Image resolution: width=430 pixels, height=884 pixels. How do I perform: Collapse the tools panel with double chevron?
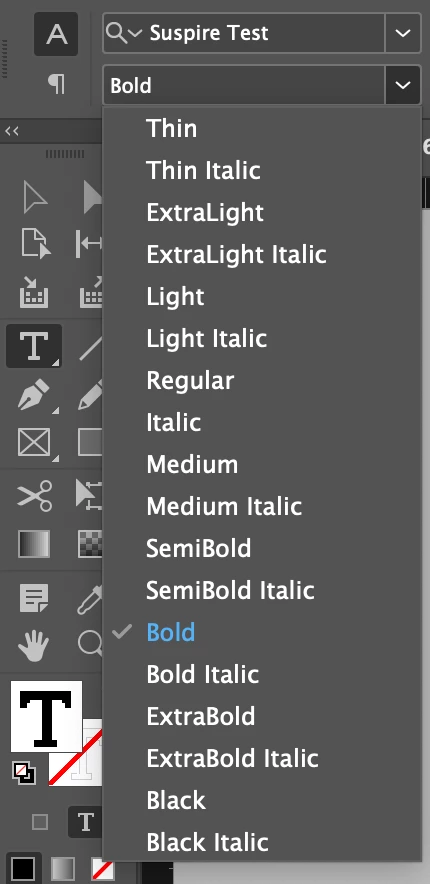[12, 131]
